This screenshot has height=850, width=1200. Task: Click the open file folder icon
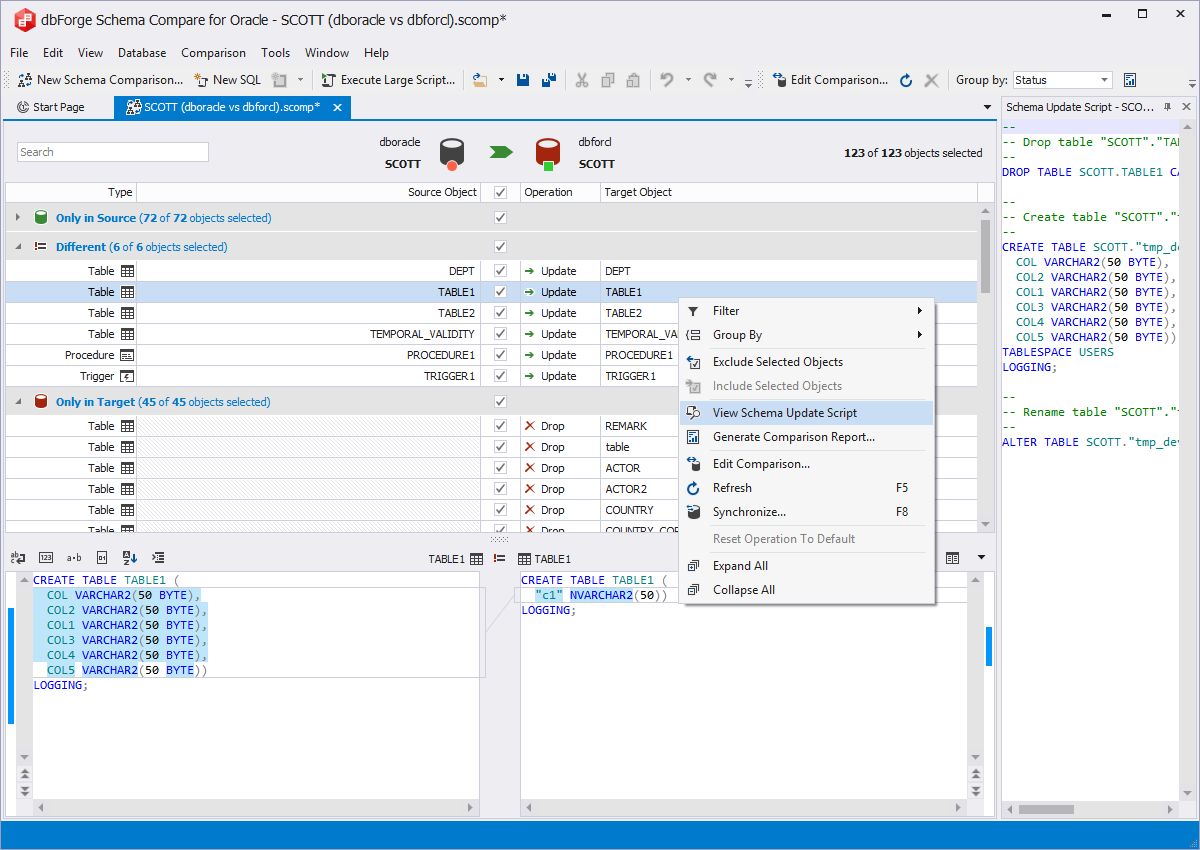pyautogui.click(x=480, y=80)
